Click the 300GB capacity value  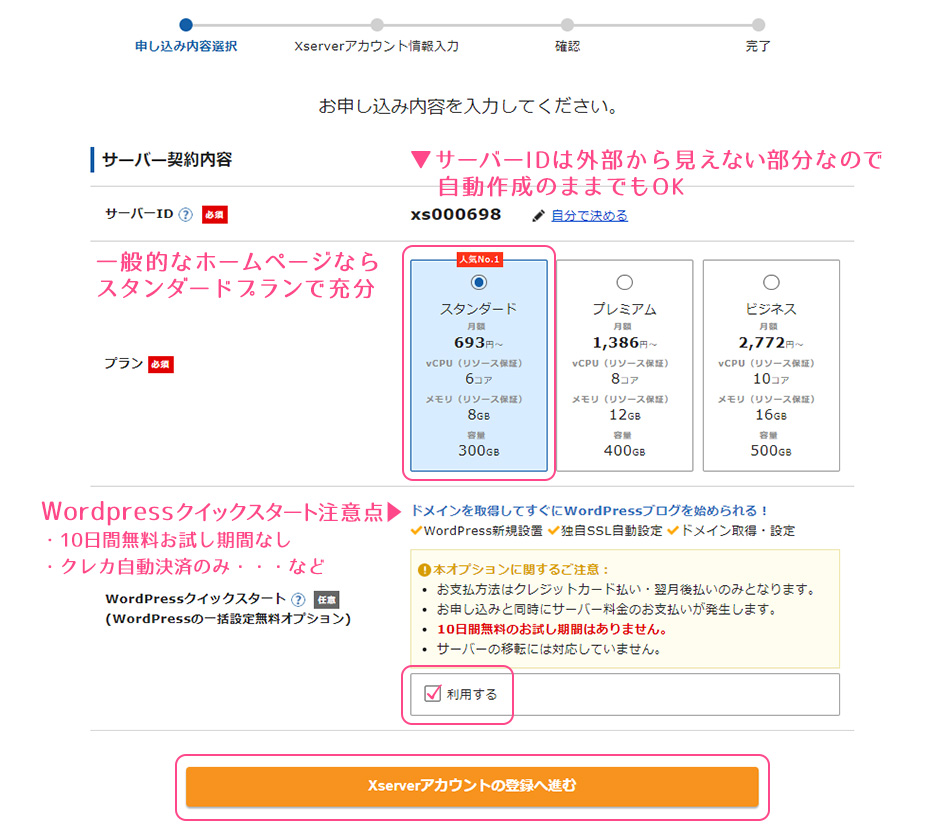479,451
